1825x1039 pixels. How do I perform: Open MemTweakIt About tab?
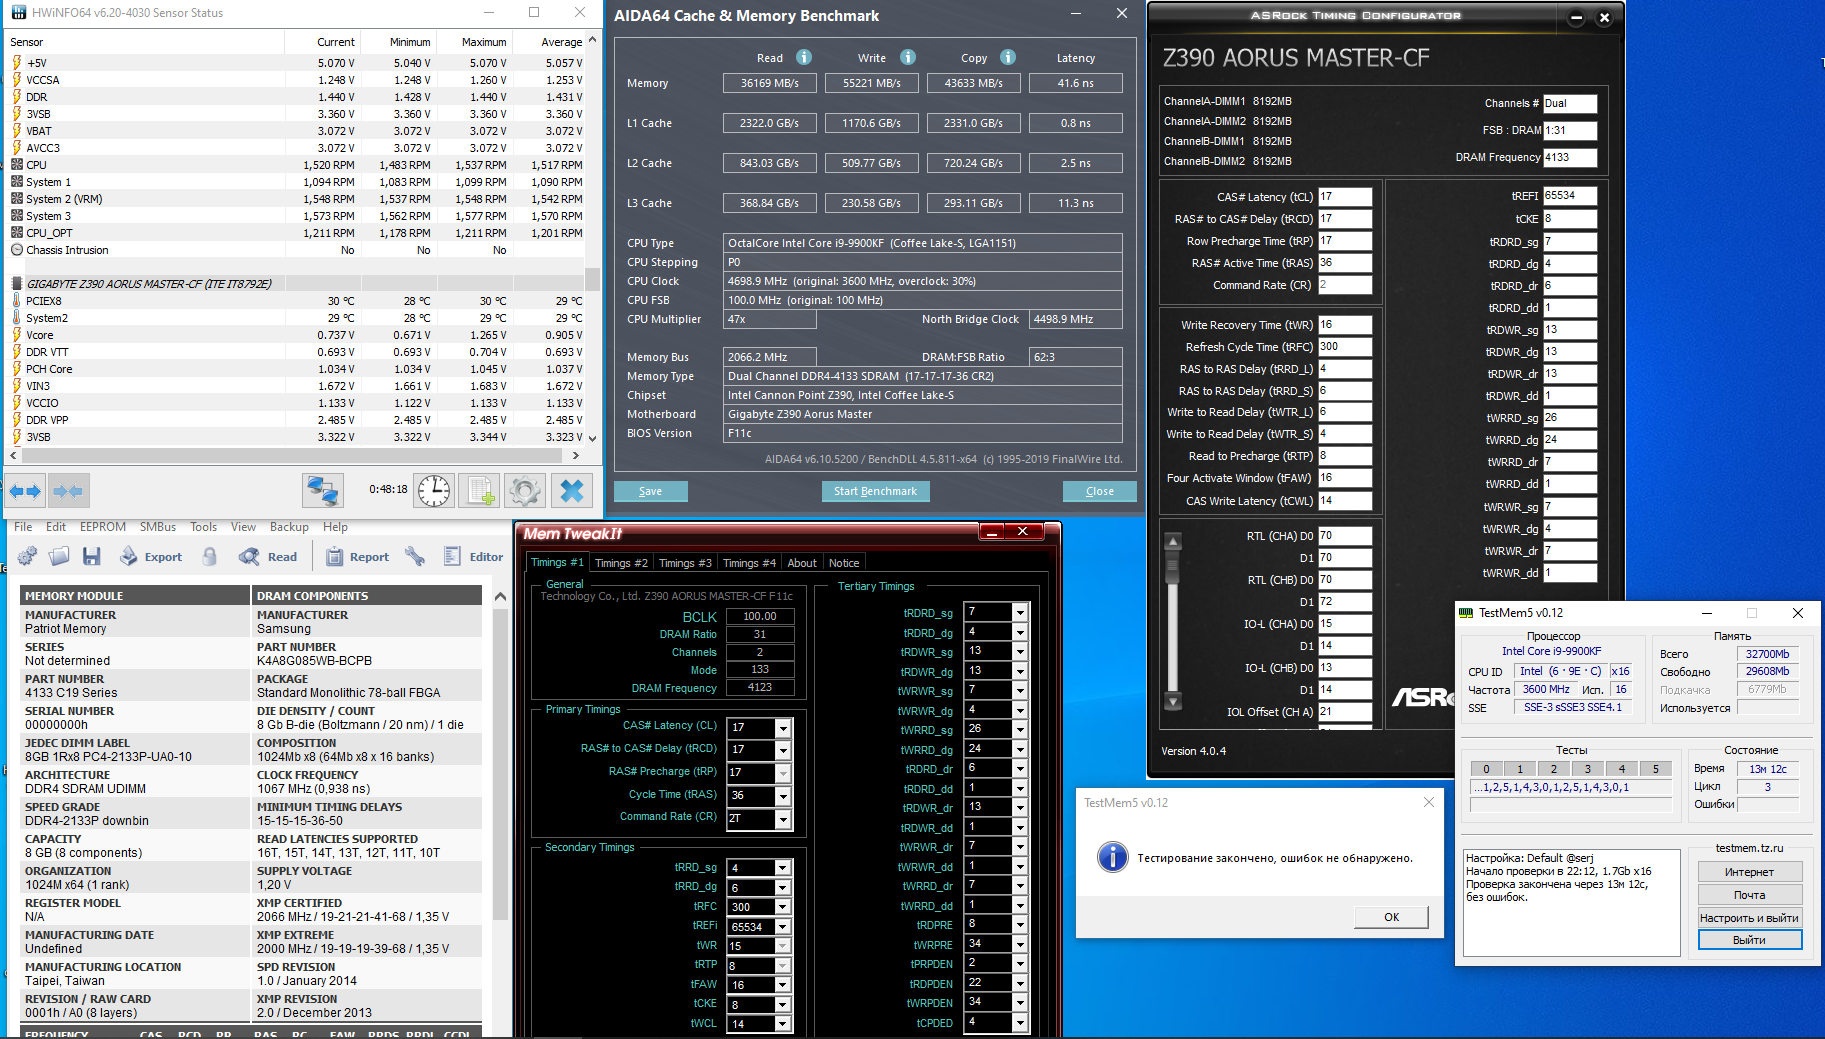pos(802,563)
